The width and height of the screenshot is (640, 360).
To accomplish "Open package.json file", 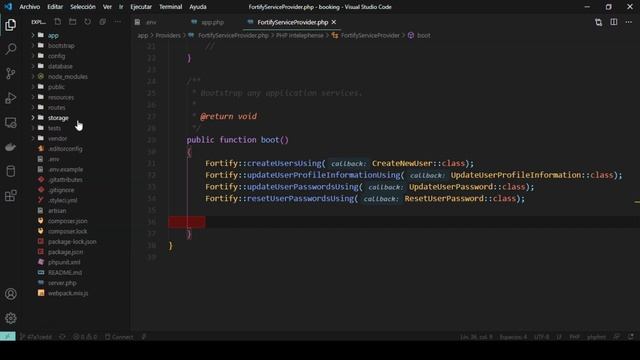I will [x=65, y=252].
